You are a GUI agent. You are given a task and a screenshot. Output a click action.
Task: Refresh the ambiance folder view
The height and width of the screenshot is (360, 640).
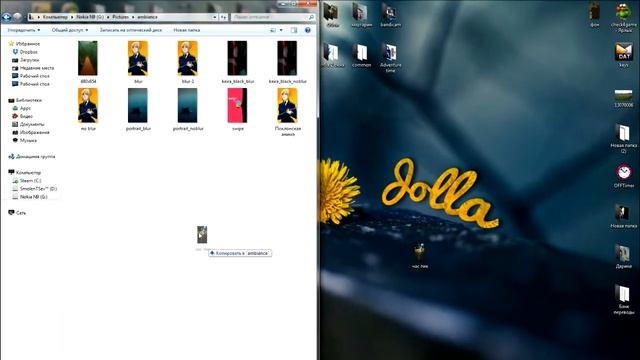(x=224, y=17)
